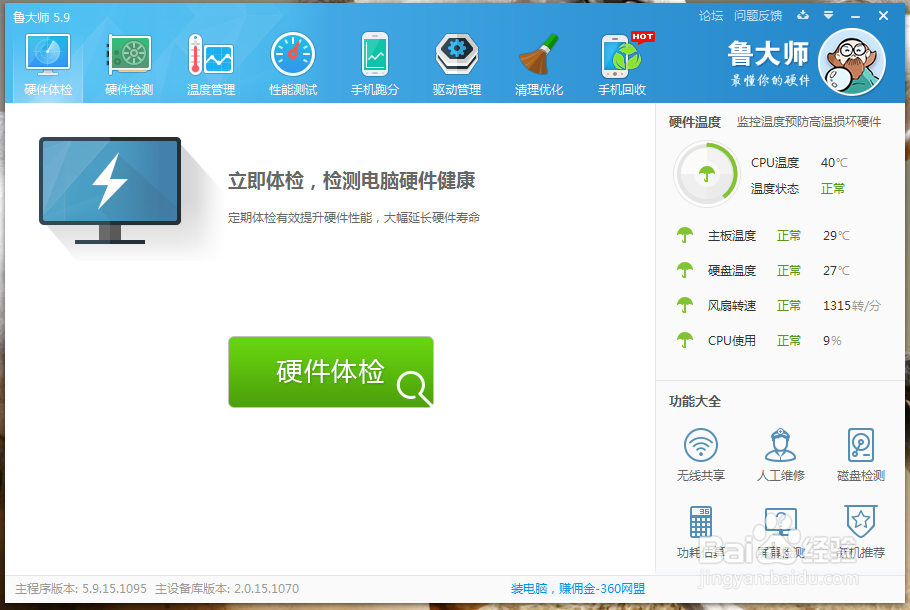Open 清理优化 broom cleanup tool

[539, 64]
